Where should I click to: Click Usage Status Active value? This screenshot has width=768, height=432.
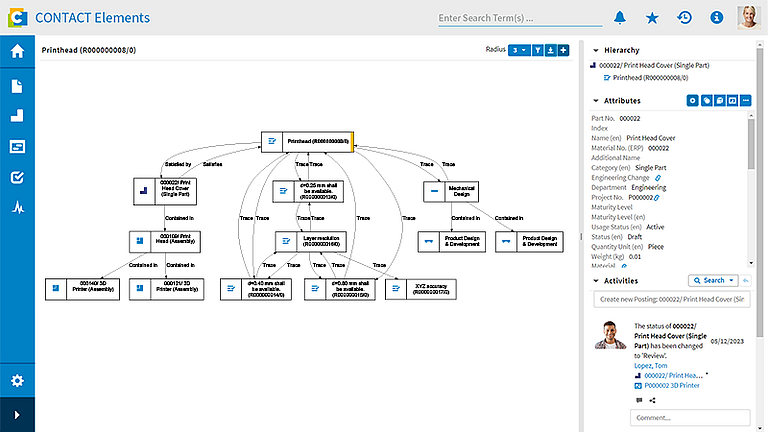click(655, 227)
